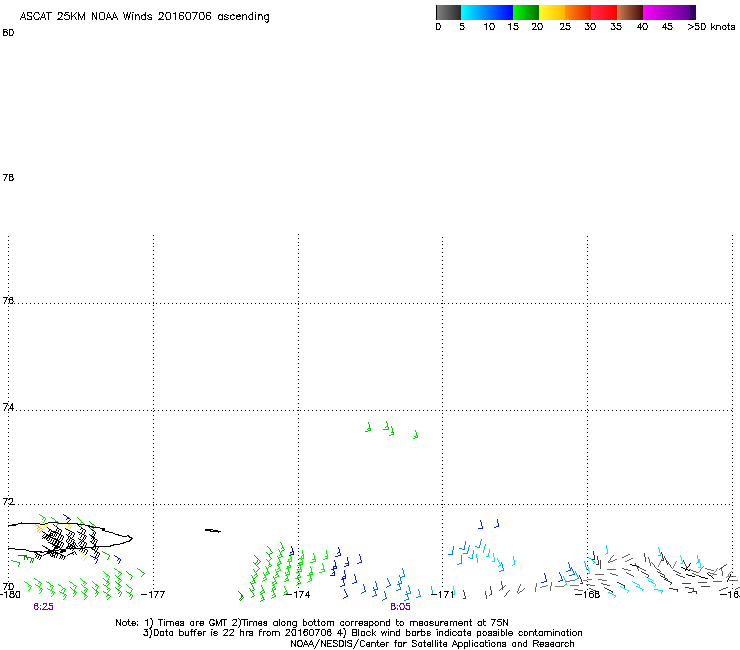Click the "-177" longitude axis label
Image resolution: width=740 pixels, height=650 pixels.
(x=153, y=594)
